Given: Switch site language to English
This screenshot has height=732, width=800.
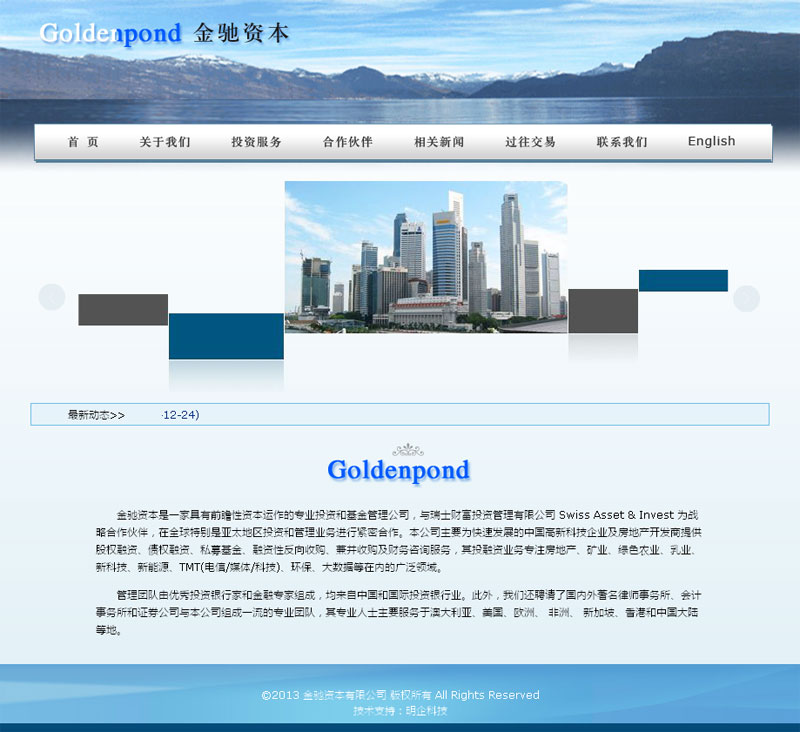Looking at the screenshot, I should click(x=711, y=142).
